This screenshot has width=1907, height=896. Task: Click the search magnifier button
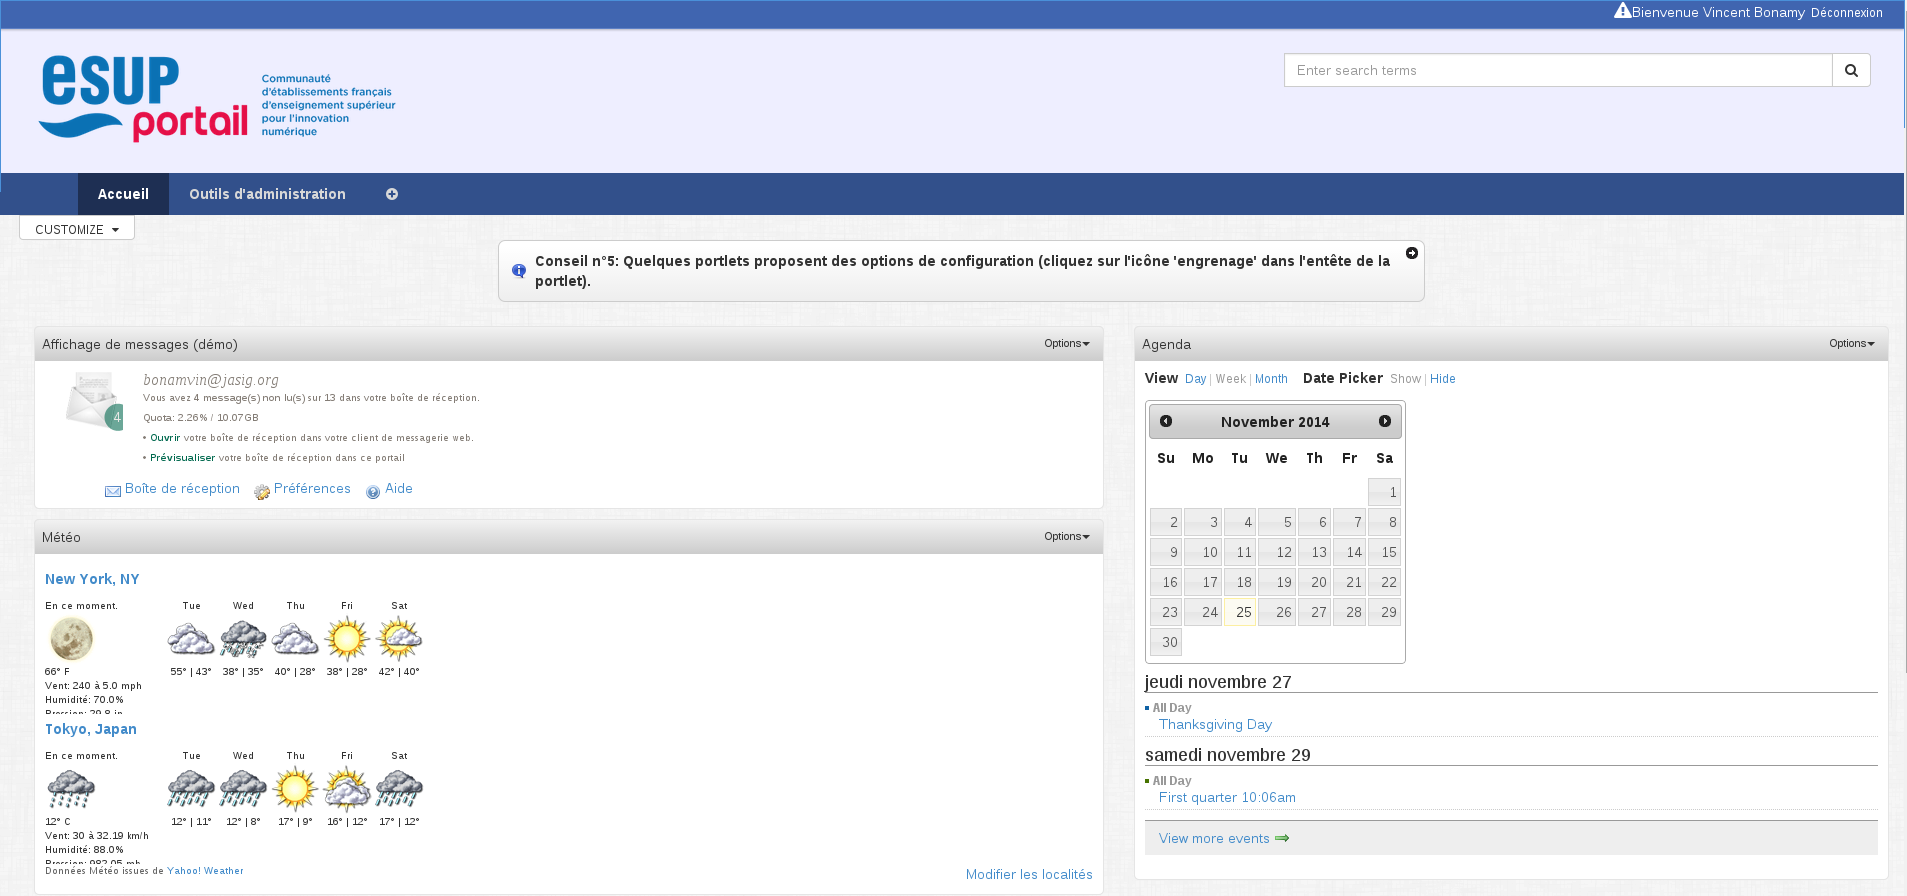point(1851,70)
